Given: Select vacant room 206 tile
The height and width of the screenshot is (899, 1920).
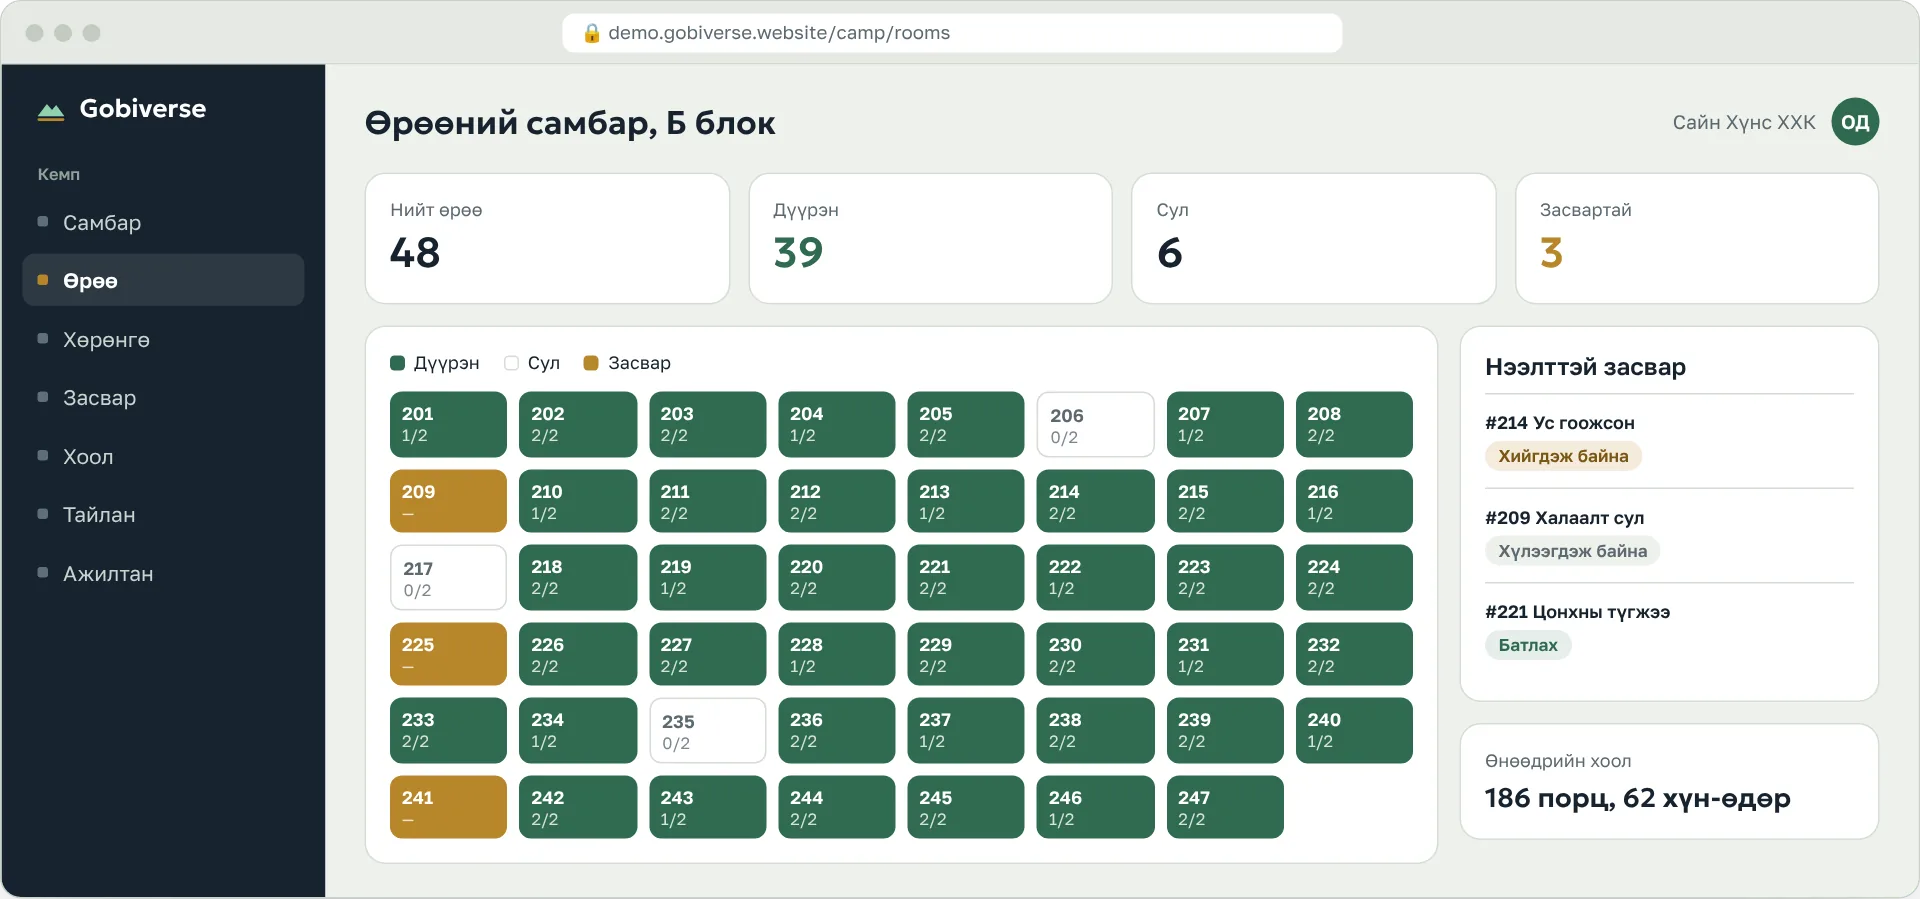Looking at the screenshot, I should (1095, 425).
